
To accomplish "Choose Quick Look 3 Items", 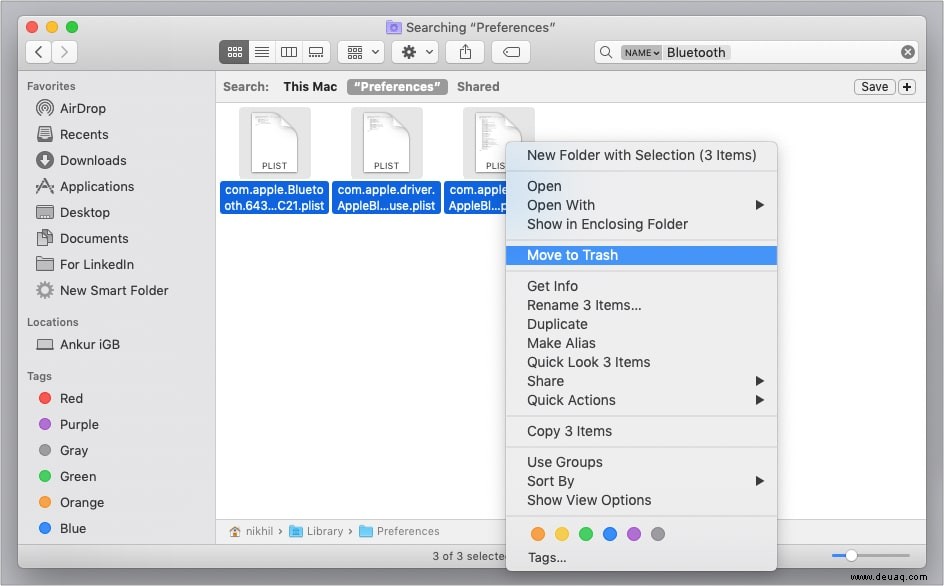I will point(641,362).
